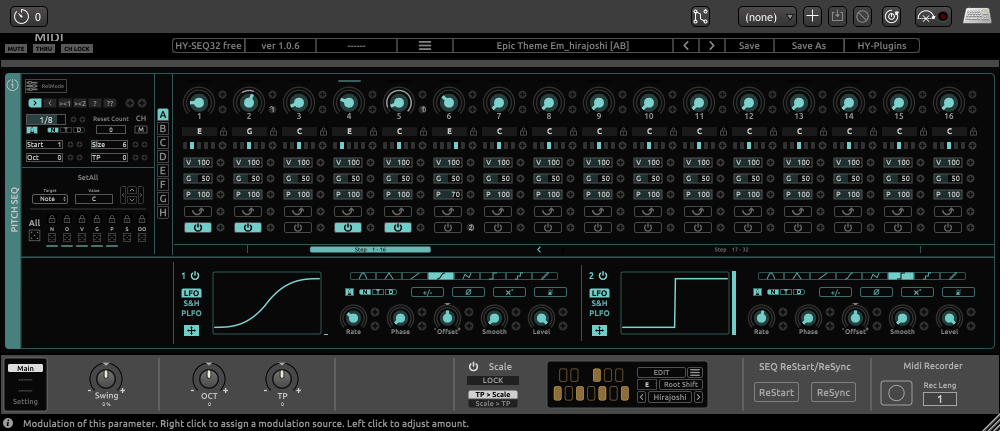Open the hamburger preset menu

(x=424, y=45)
